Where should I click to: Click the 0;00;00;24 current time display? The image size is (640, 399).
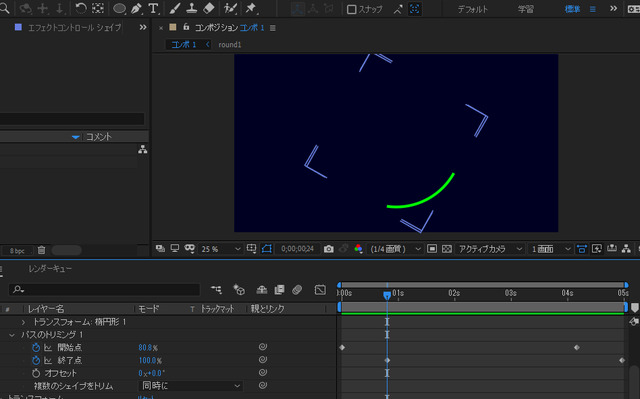point(298,249)
